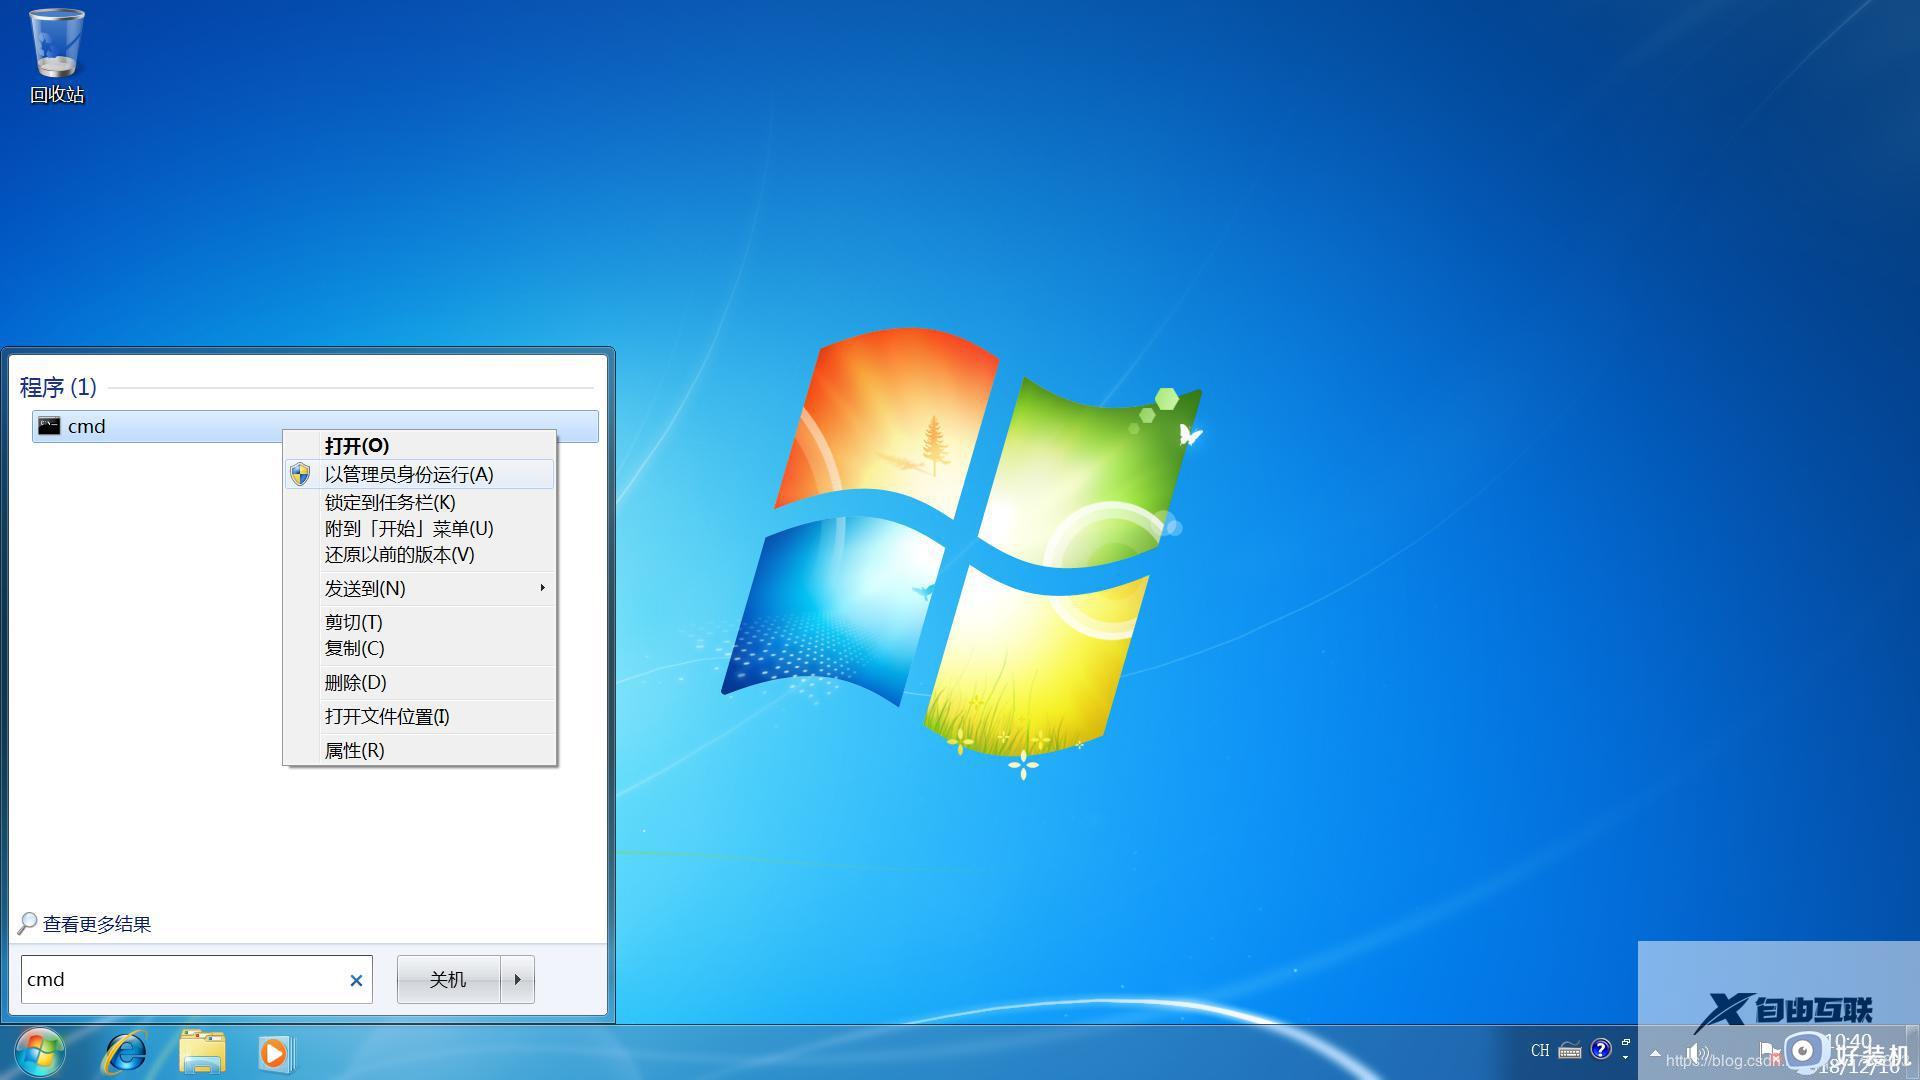Image resolution: width=1920 pixels, height=1080 pixels.
Task: Click the 程序 (1) section header
Action: point(58,387)
